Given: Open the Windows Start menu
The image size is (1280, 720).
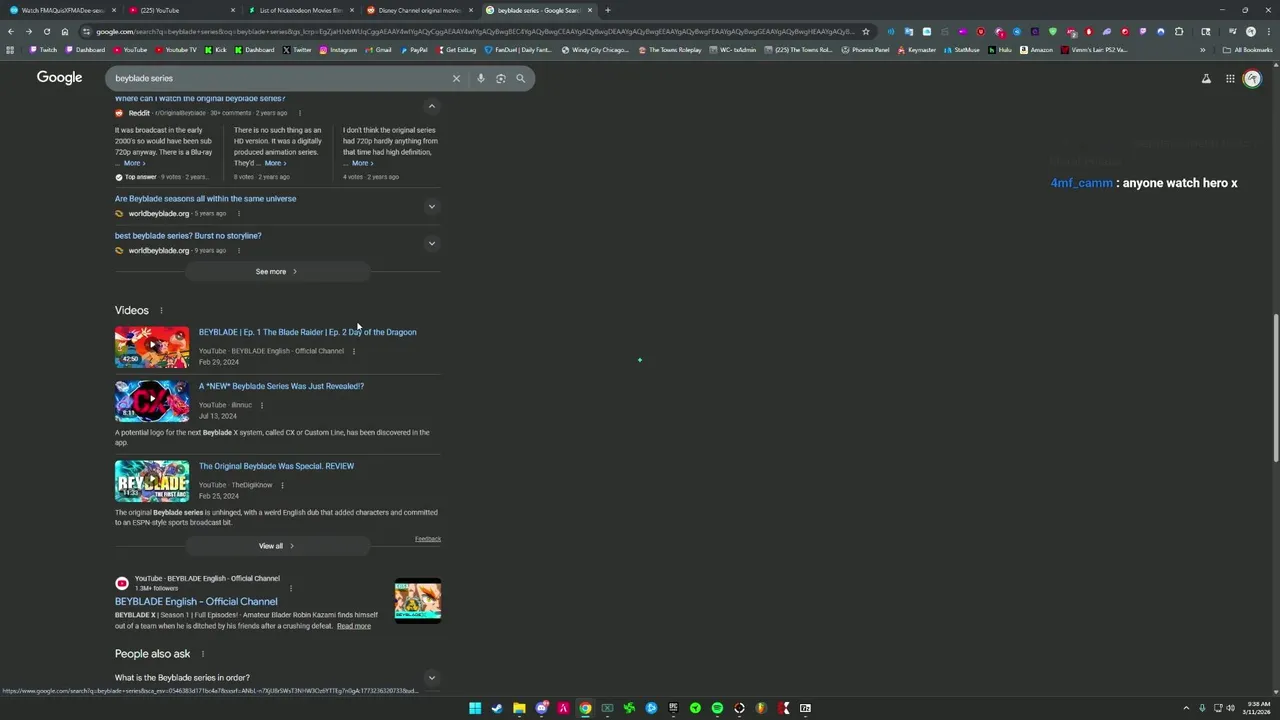Looking at the screenshot, I should click(x=475, y=708).
